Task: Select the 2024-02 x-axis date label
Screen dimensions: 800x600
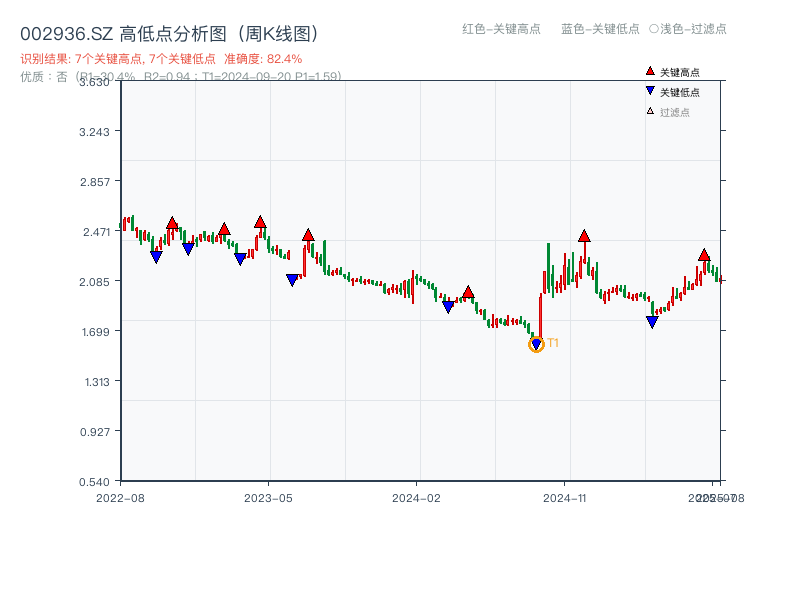Action: (416, 497)
